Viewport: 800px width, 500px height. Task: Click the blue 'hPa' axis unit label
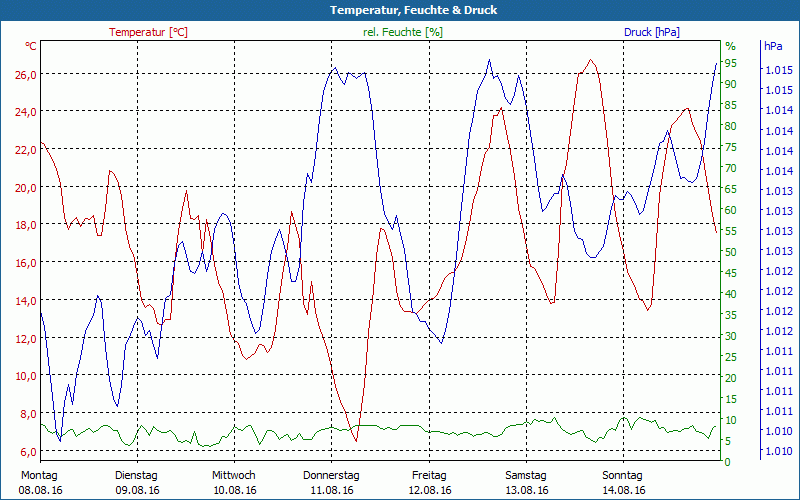pyautogui.click(x=774, y=46)
